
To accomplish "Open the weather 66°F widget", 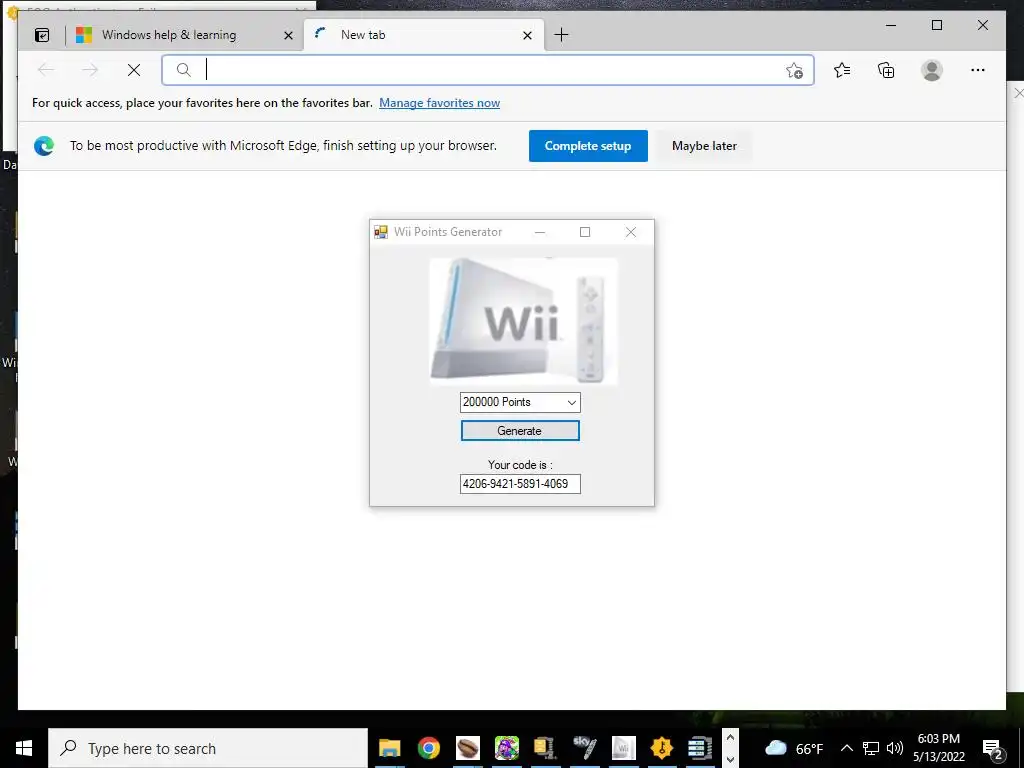I will click(x=794, y=748).
